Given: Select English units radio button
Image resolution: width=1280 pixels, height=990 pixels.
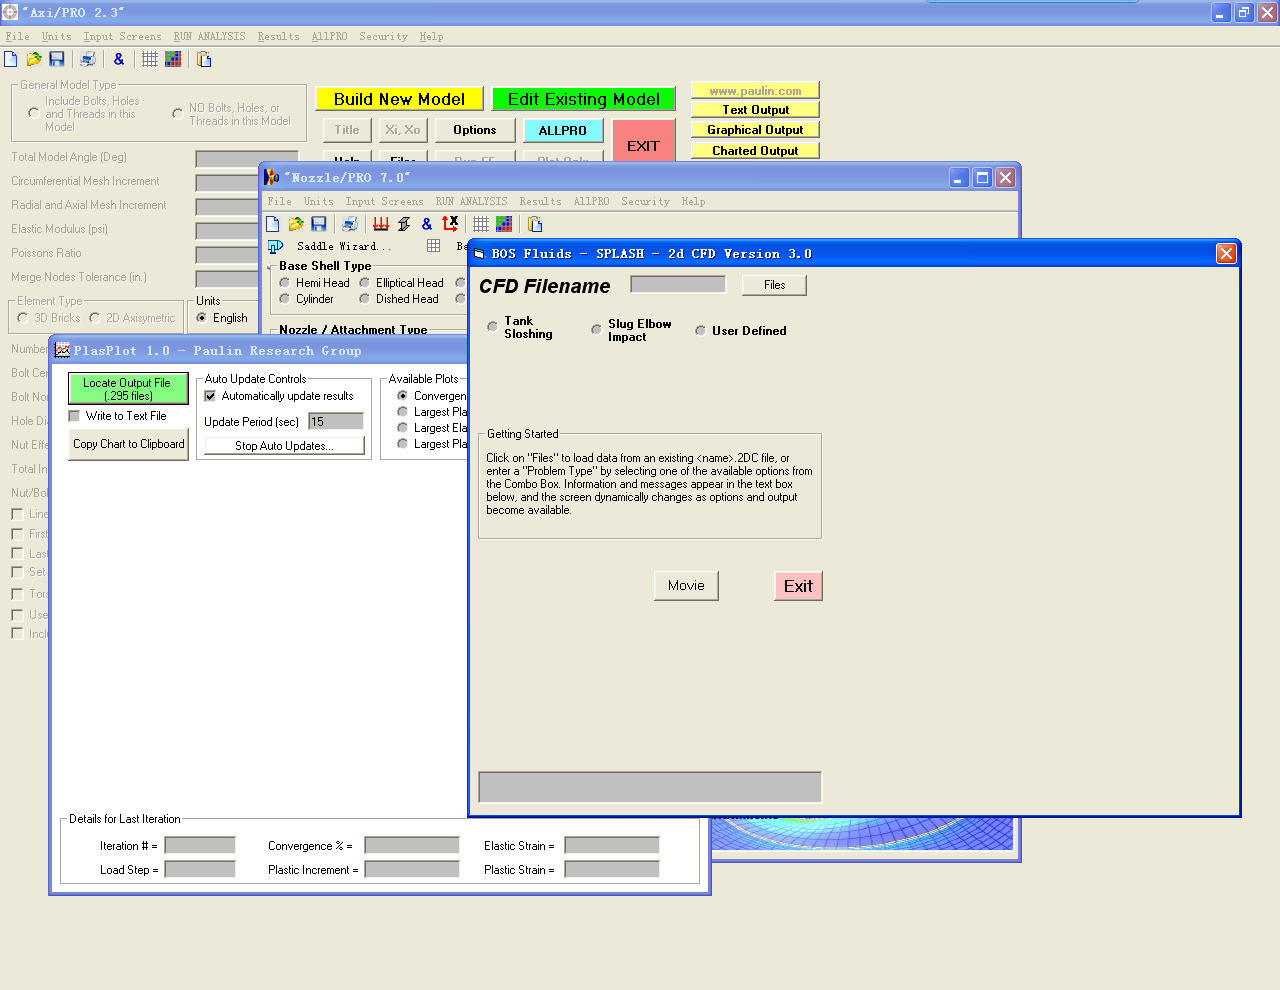Looking at the screenshot, I should click(202, 318).
